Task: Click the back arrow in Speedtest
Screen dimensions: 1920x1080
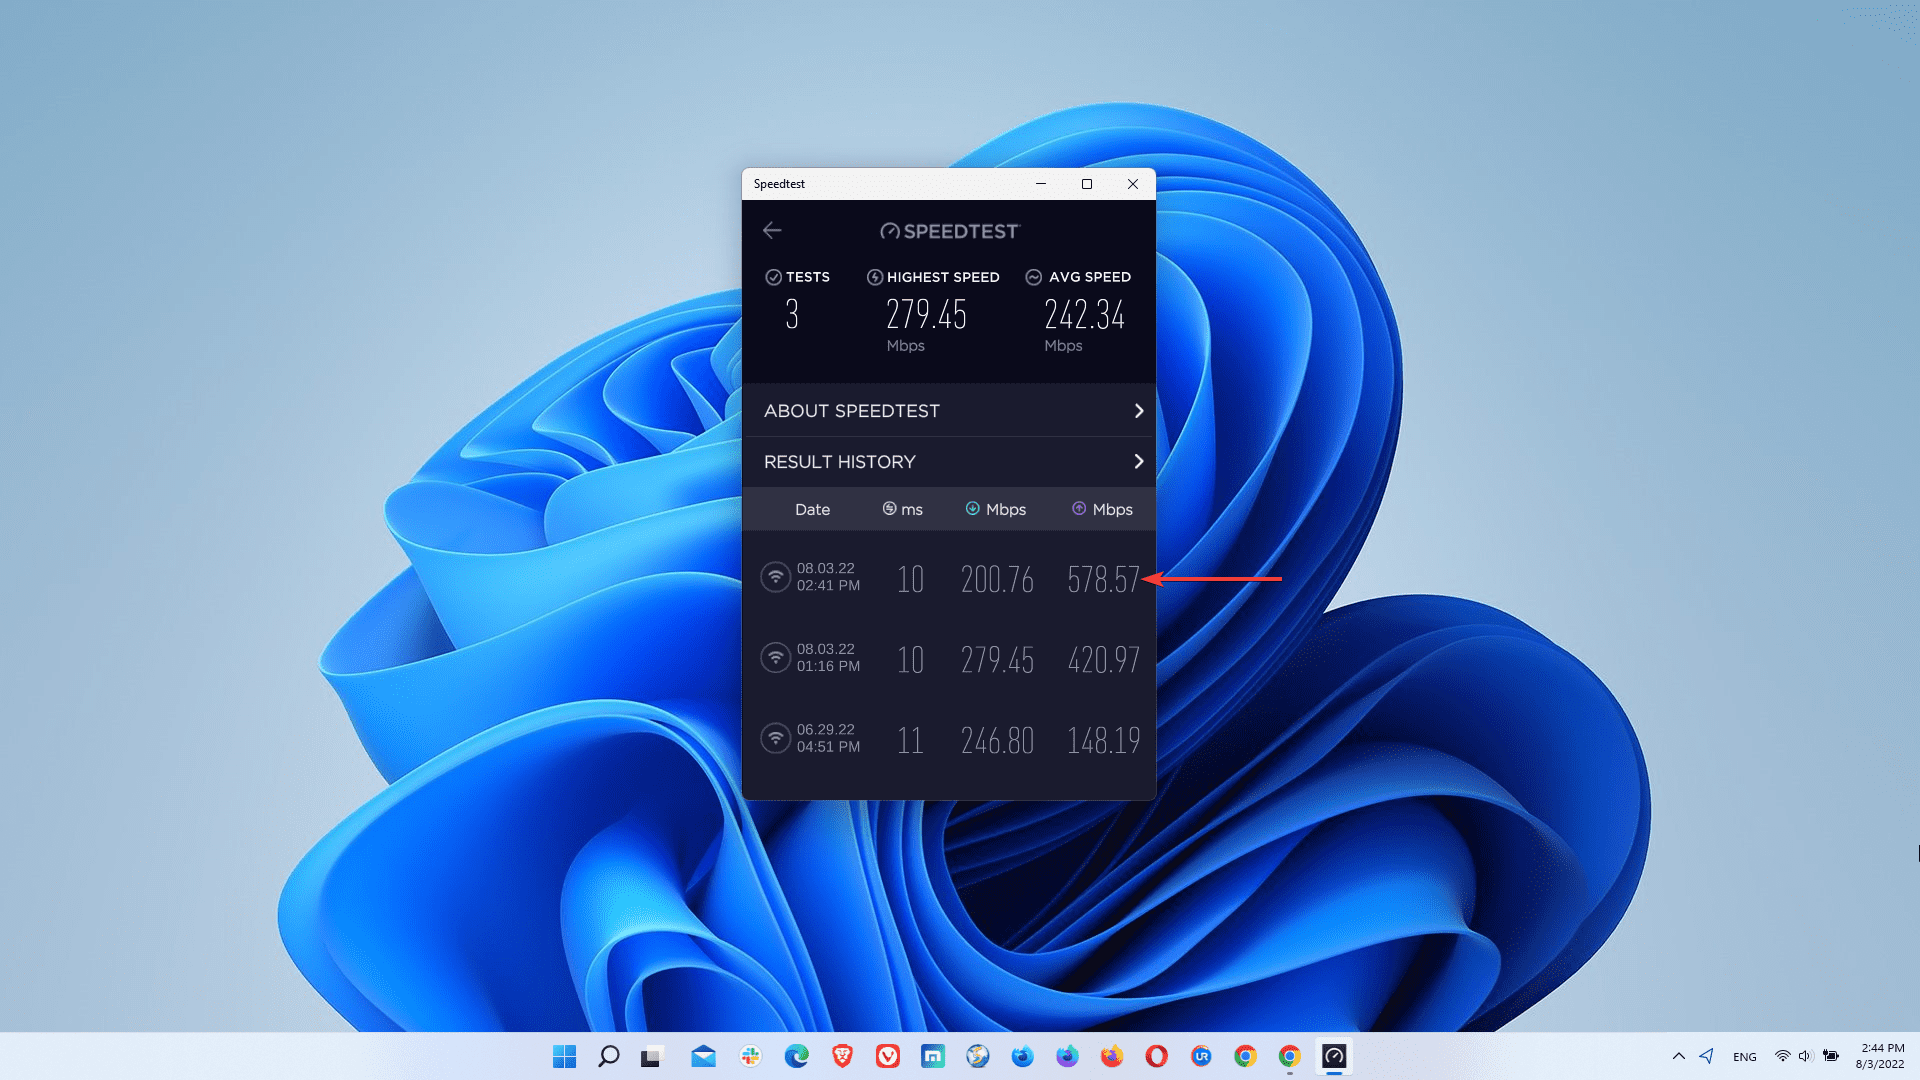Action: (772, 231)
